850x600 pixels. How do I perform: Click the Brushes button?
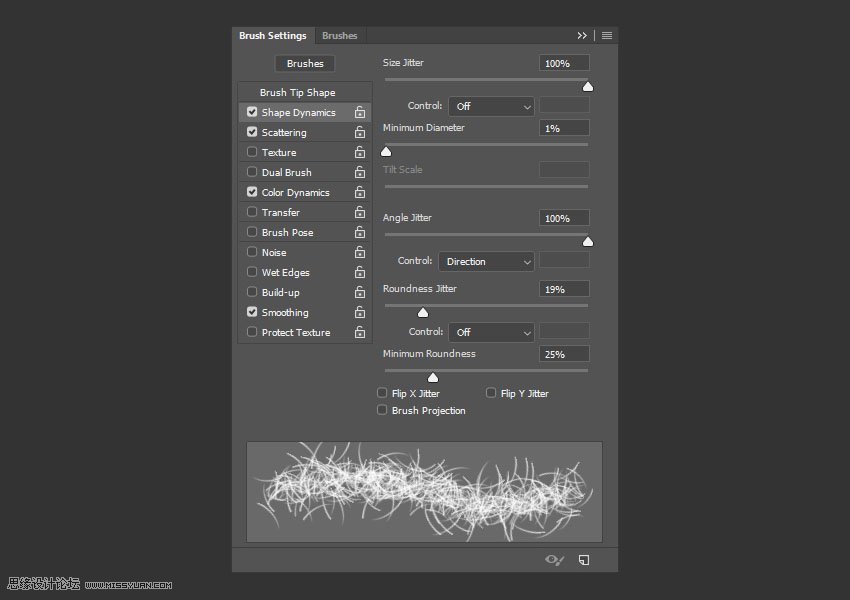point(305,63)
